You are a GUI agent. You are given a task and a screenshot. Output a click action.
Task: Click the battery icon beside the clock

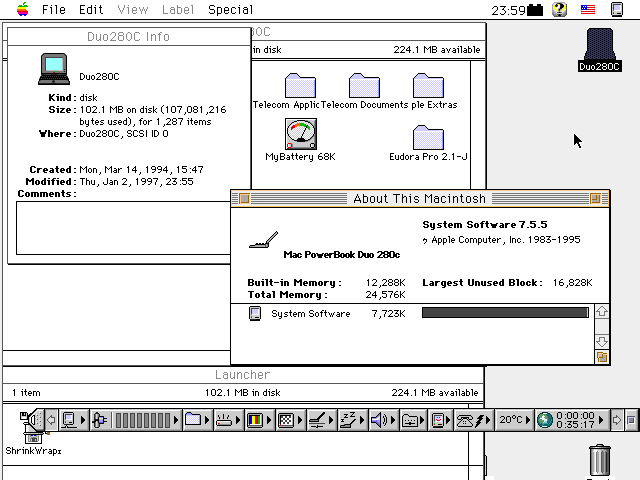(535, 10)
